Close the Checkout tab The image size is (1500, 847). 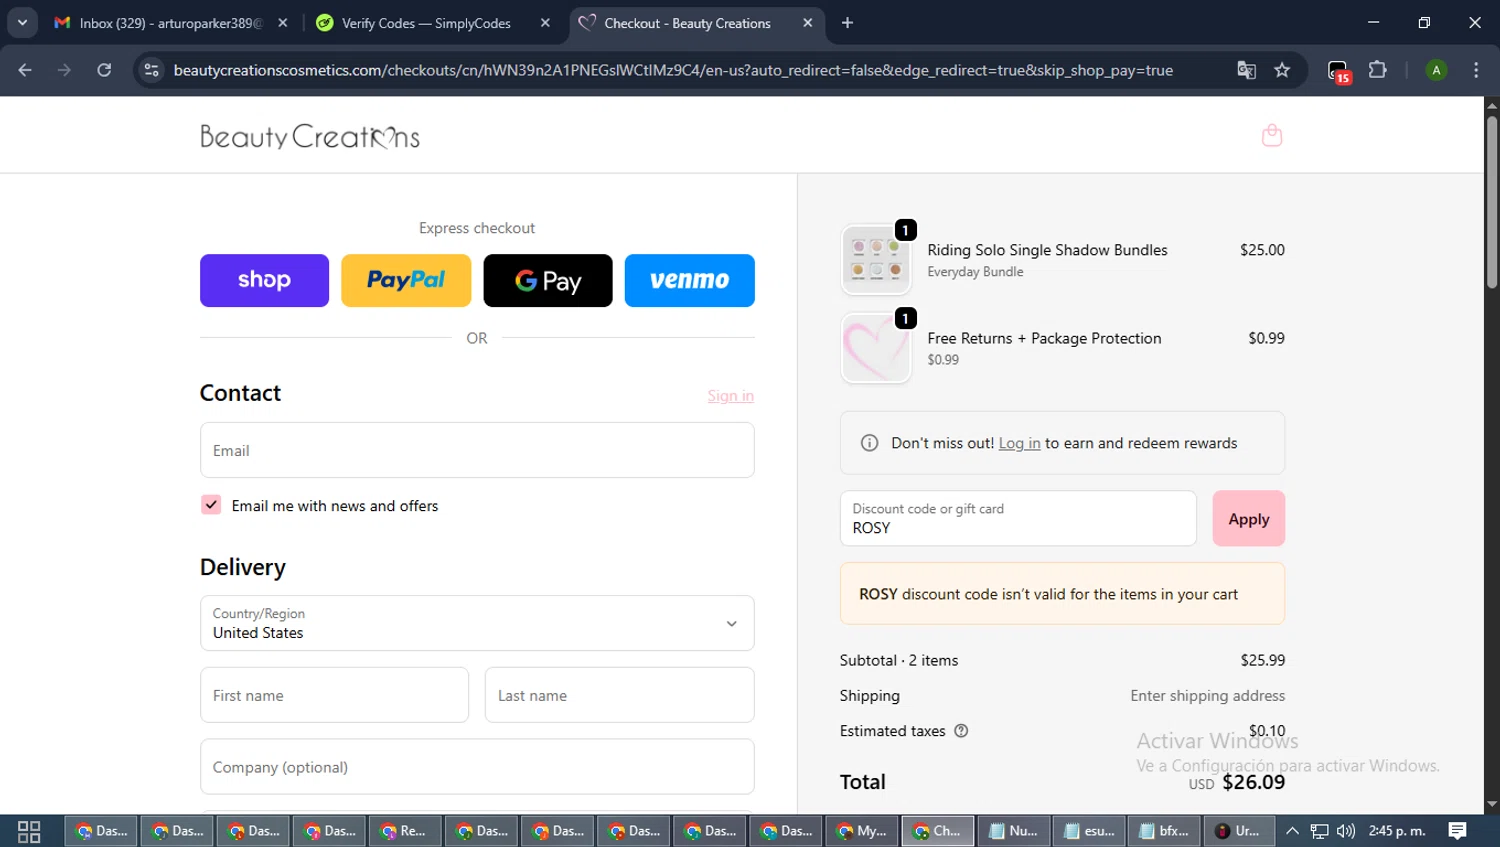point(808,23)
